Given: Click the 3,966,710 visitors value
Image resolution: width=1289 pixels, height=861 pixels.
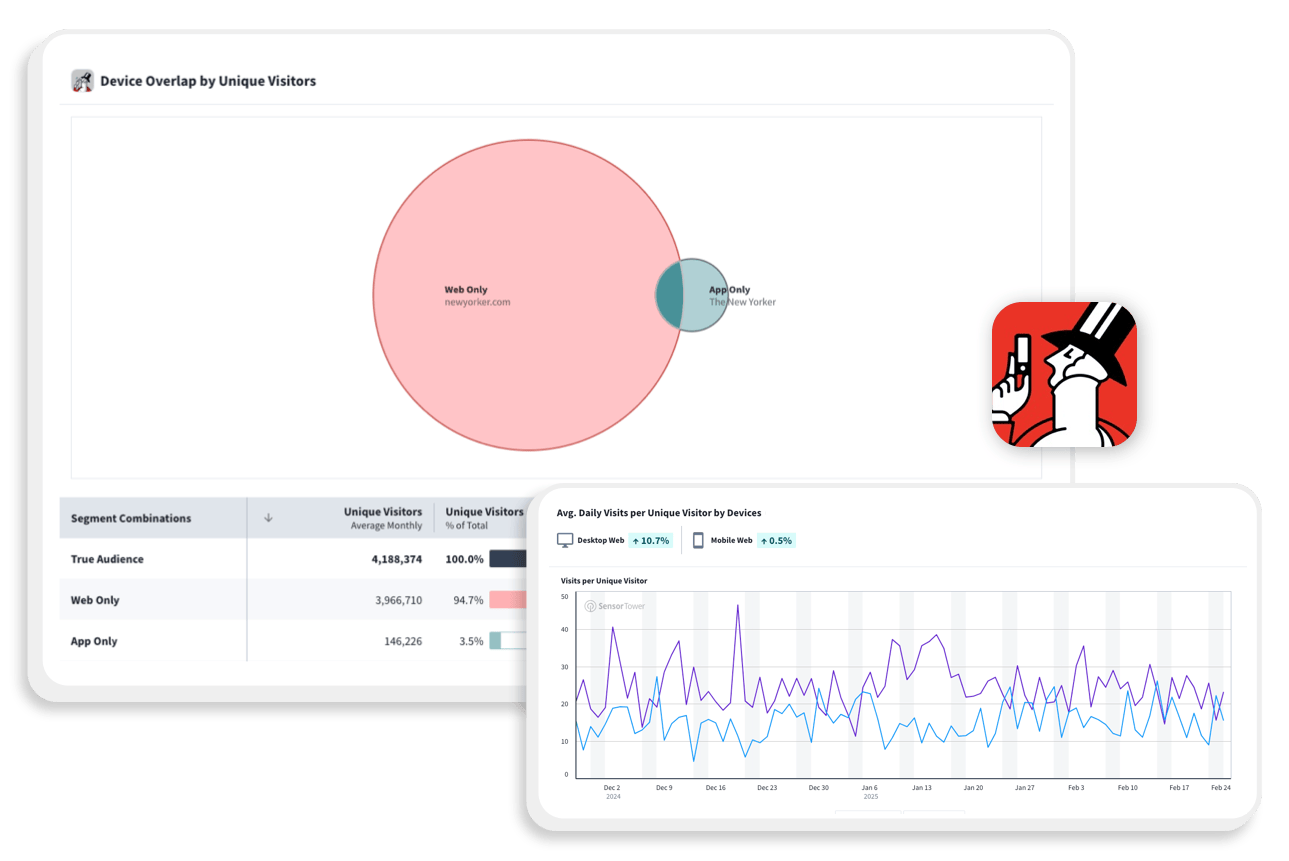Looking at the screenshot, I should pyautogui.click(x=398, y=600).
